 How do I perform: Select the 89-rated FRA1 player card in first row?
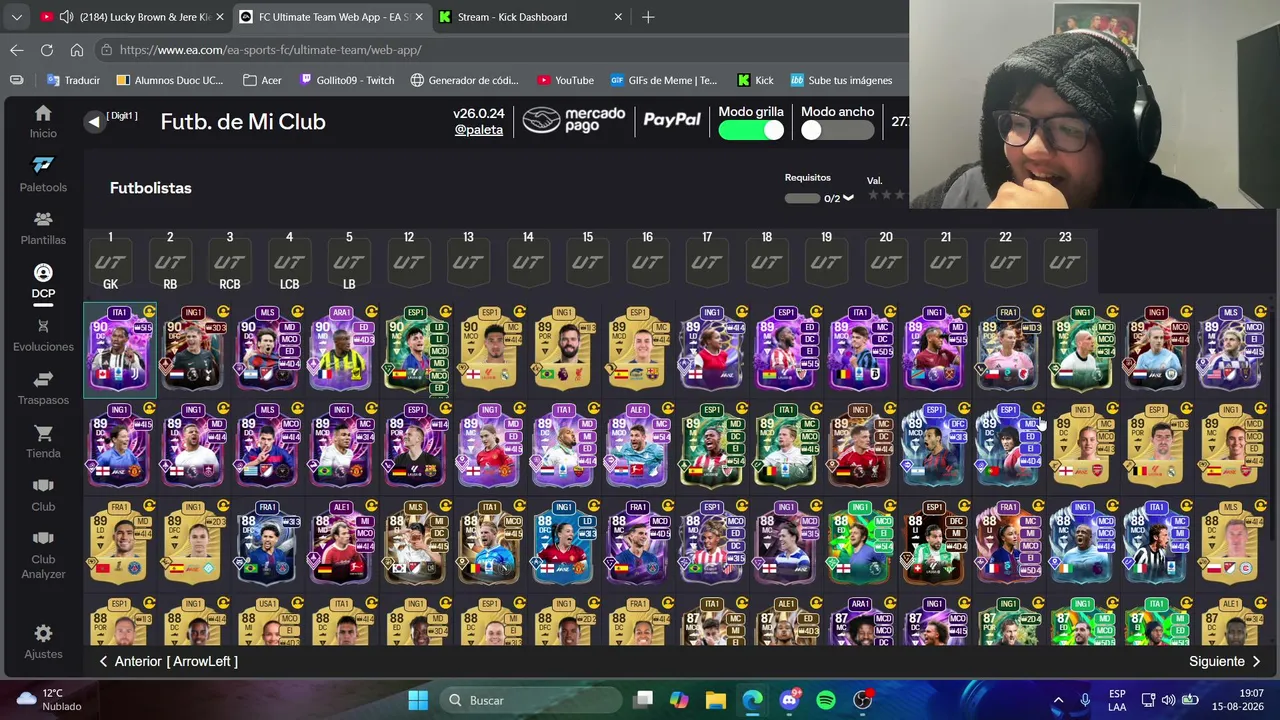pyautogui.click(x=1009, y=350)
